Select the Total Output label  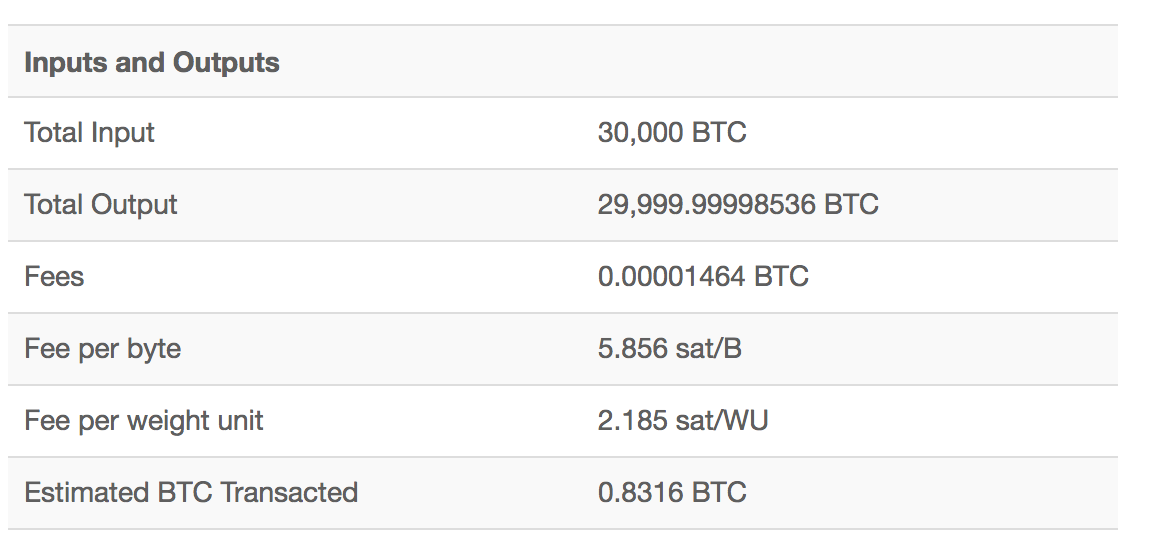[x=100, y=205]
